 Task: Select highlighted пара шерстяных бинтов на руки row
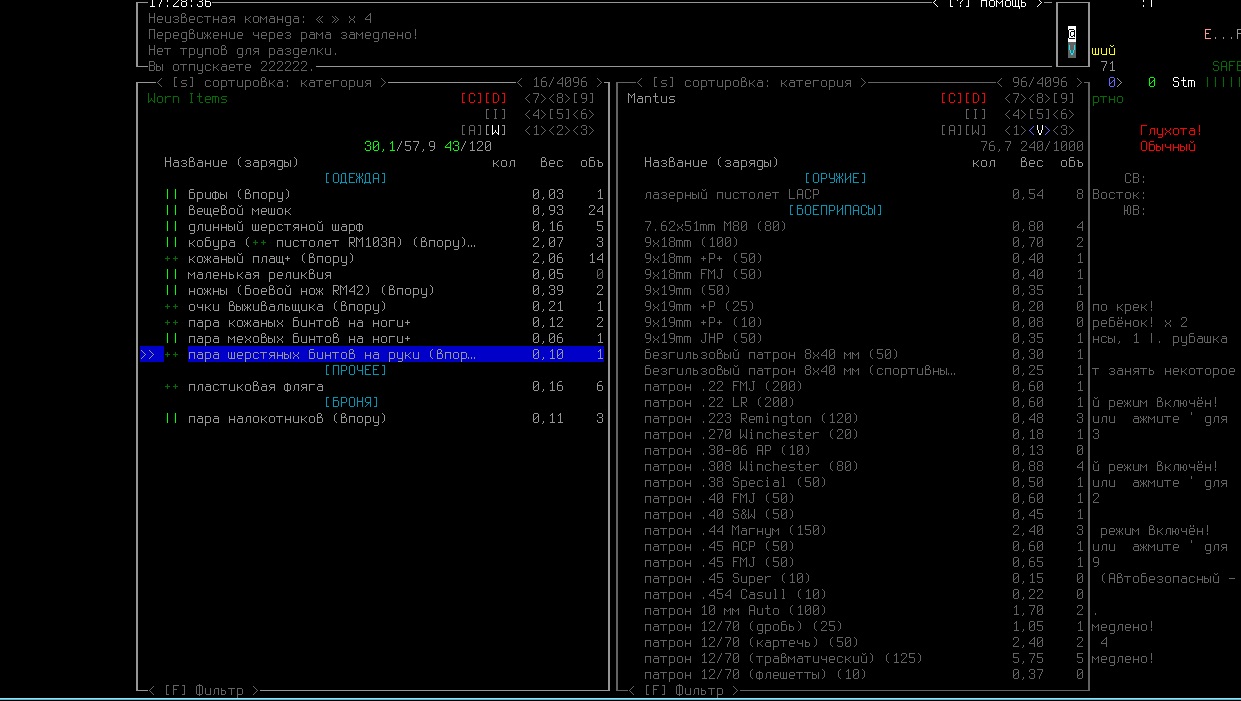[x=372, y=355]
